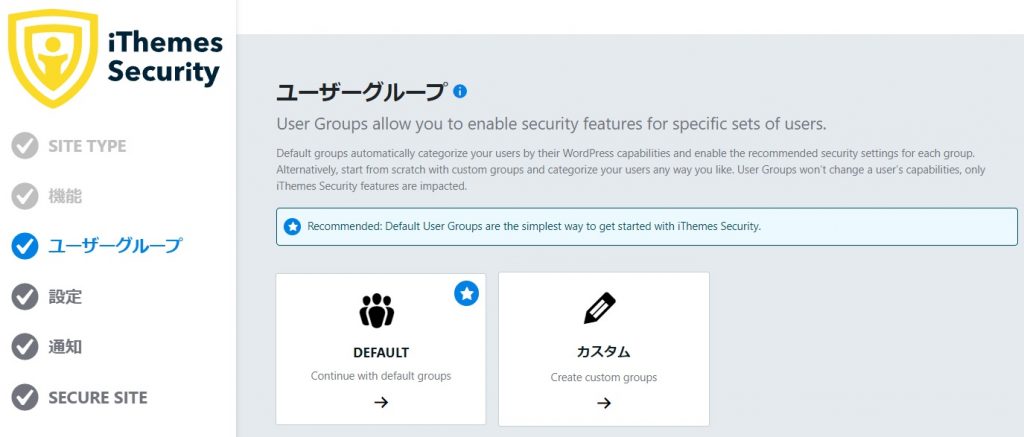Click the checkmark icon next to 設定
Screen dimensions: 1024x437
(x=25, y=297)
